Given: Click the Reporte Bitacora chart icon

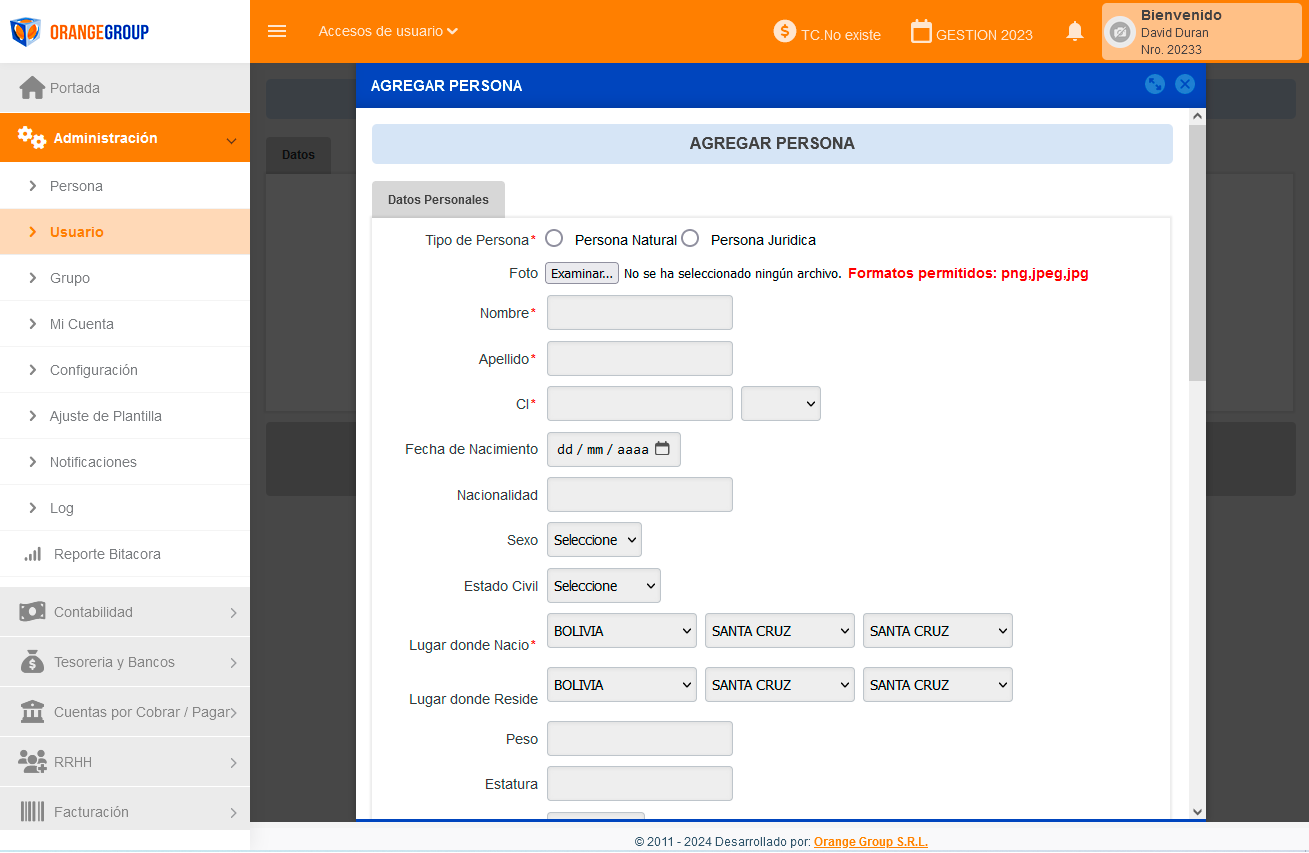Looking at the screenshot, I should pos(33,554).
